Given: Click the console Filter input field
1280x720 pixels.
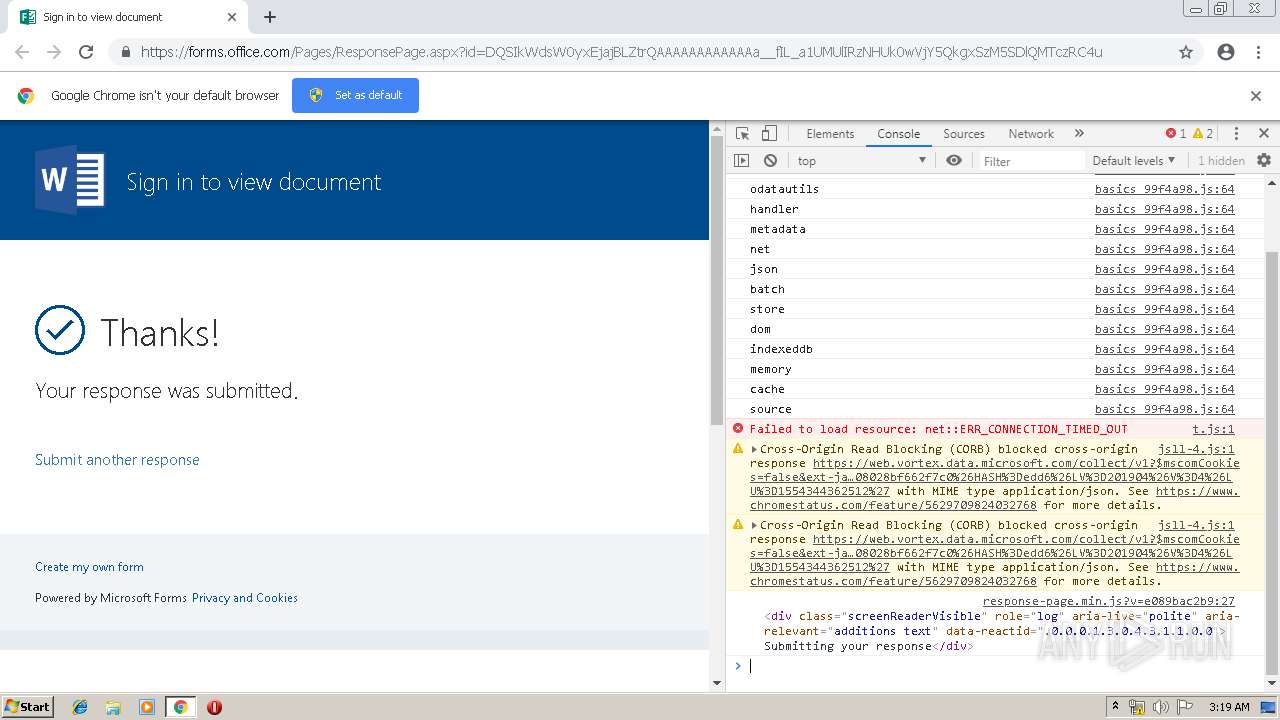Looking at the screenshot, I should pos(1030,161).
